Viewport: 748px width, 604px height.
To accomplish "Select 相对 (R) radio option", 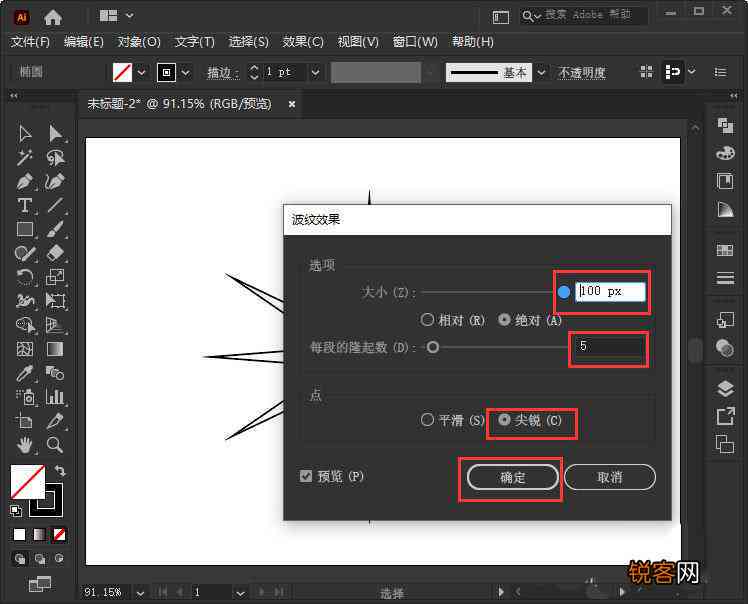I will [453, 320].
